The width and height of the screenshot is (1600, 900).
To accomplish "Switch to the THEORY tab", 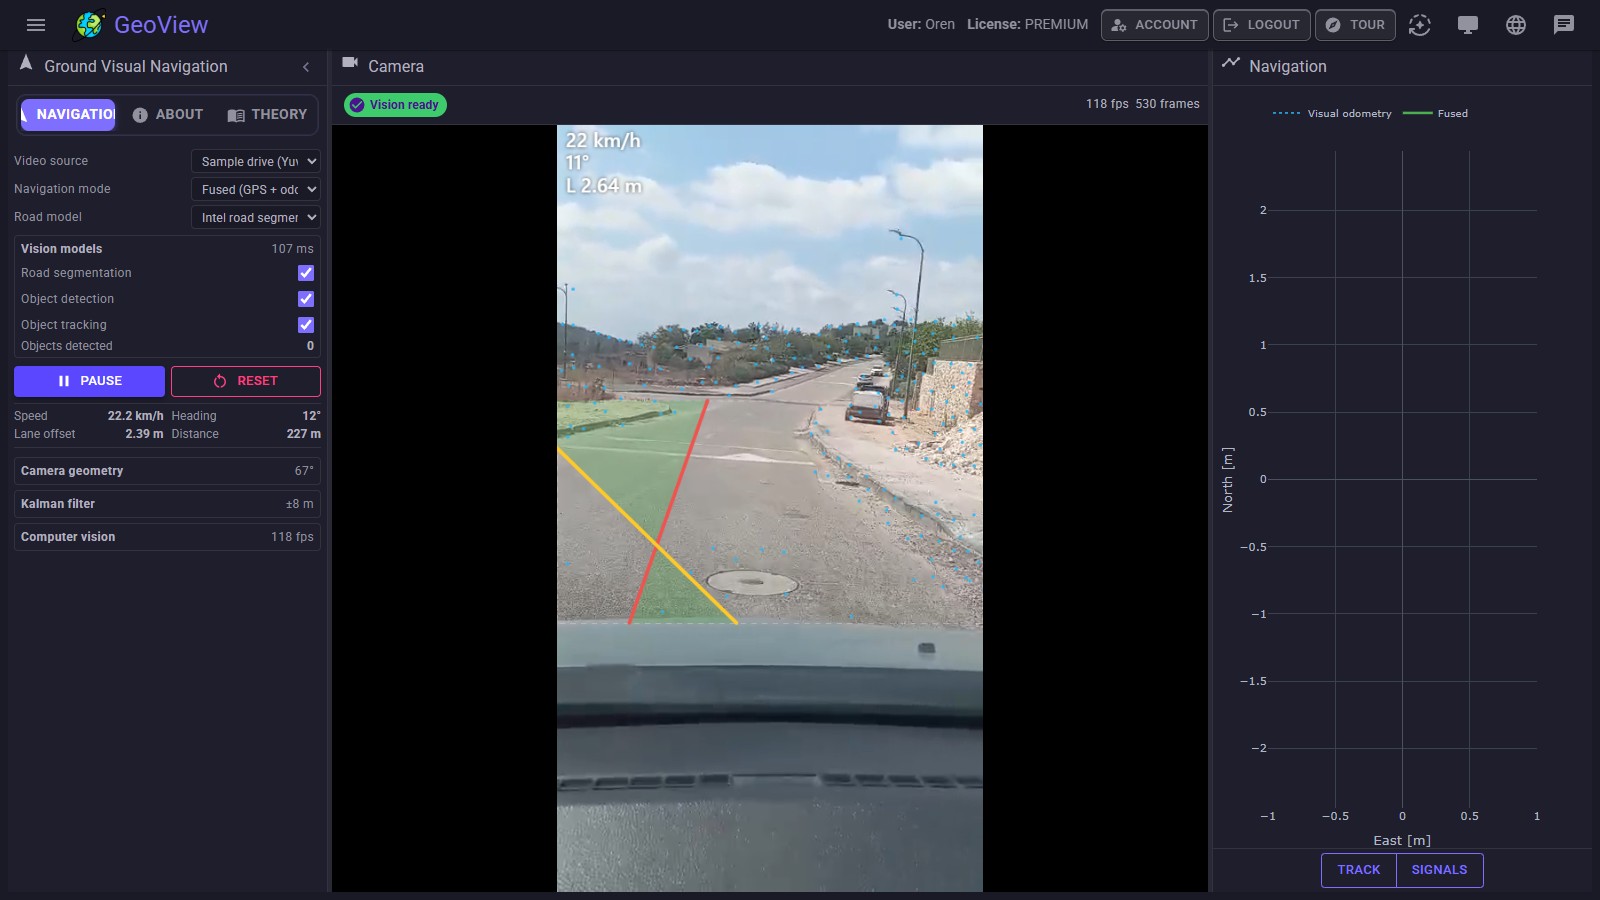I will click(x=267, y=115).
